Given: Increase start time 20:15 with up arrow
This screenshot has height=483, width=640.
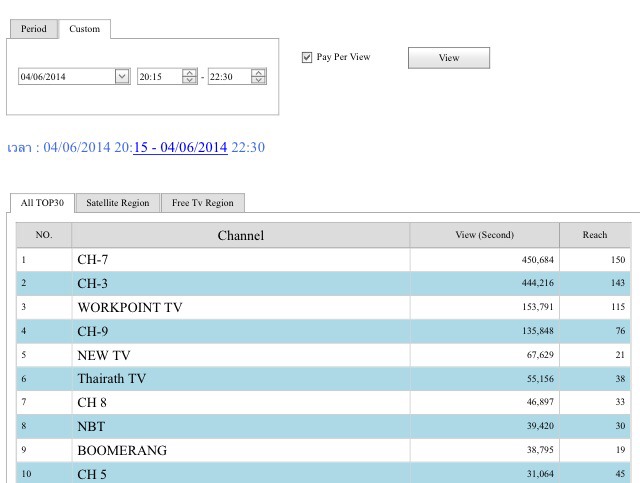Looking at the screenshot, I should [x=189, y=73].
